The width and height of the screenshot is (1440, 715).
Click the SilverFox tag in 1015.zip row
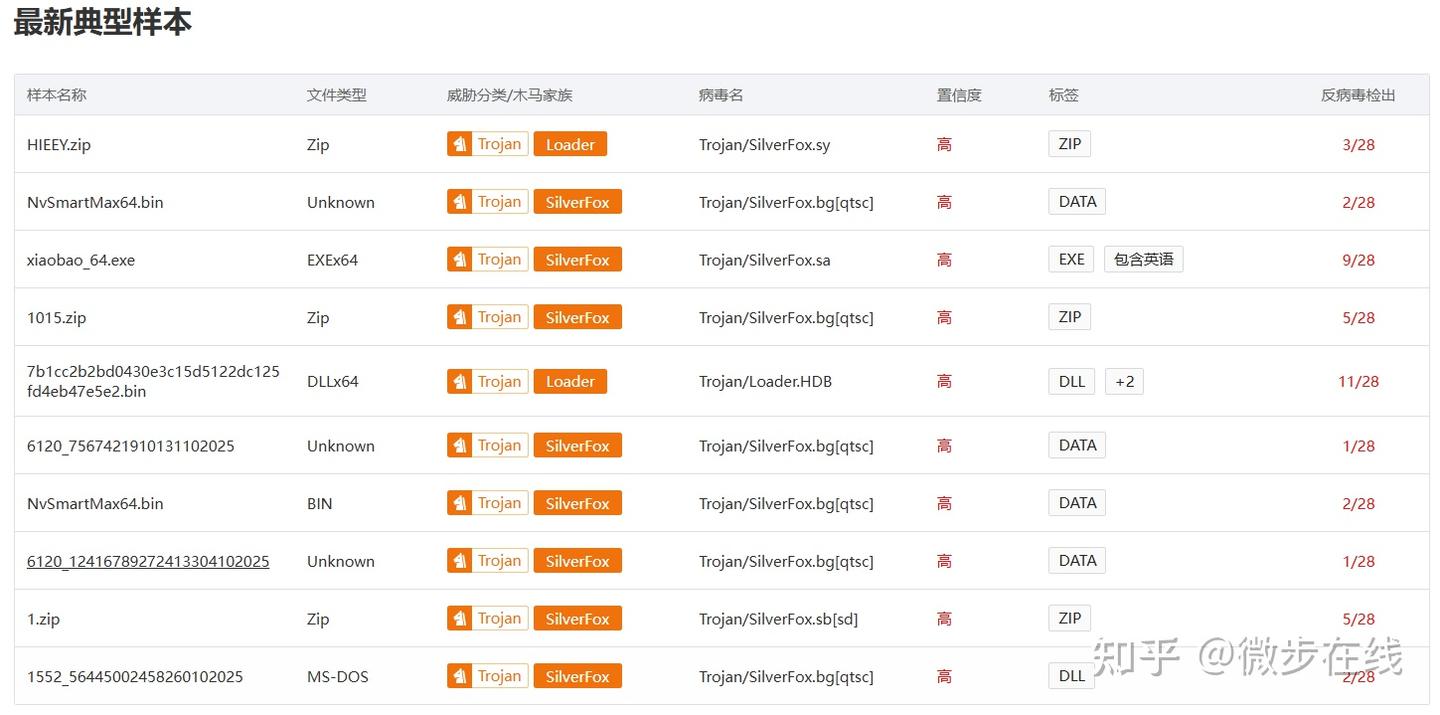(577, 317)
